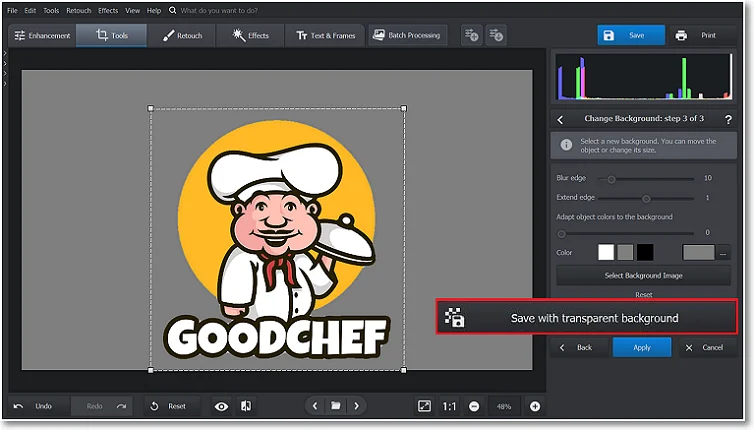Go to previous photo arrow
Image resolution: width=754 pixels, height=430 pixels.
pyautogui.click(x=315, y=406)
